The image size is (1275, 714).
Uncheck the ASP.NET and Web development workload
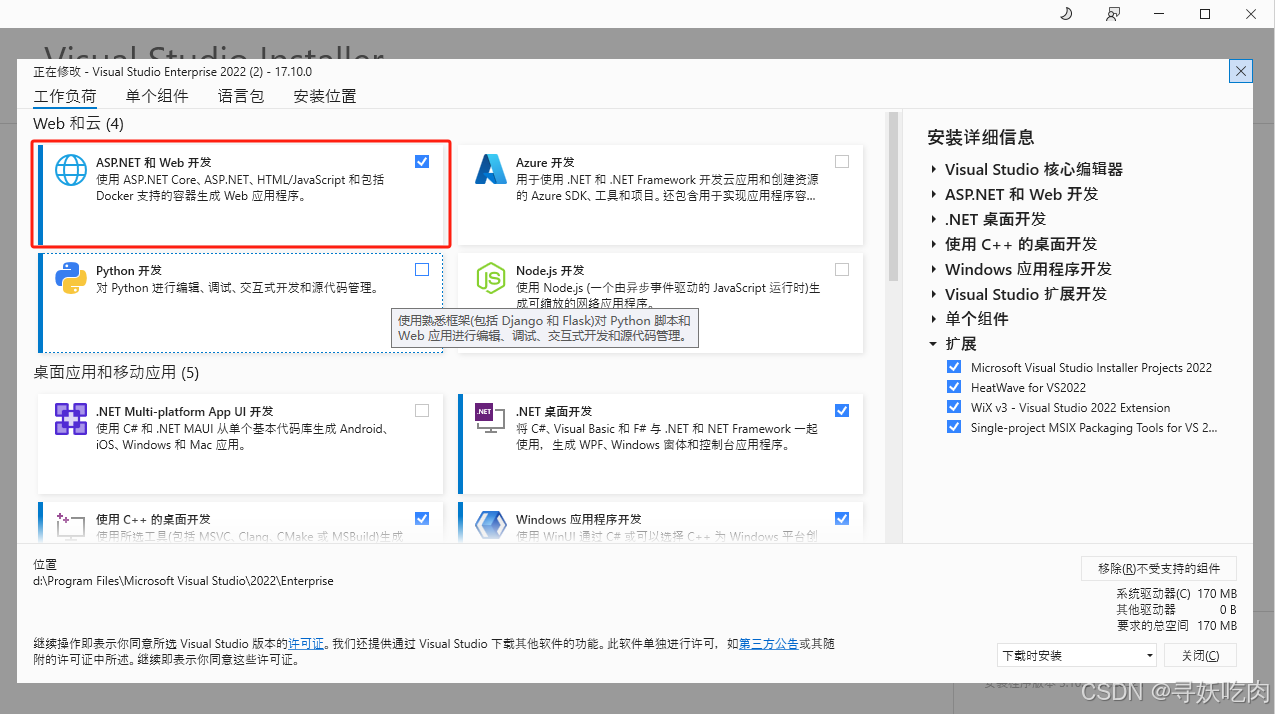(422, 161)
